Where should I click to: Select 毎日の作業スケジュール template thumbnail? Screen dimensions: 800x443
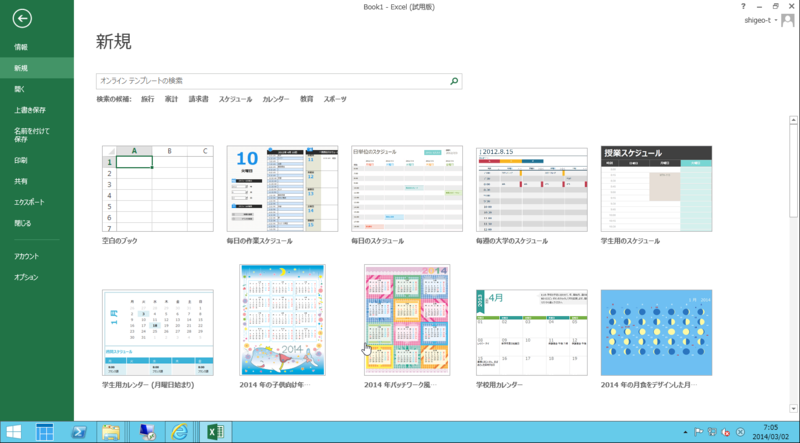282,189
